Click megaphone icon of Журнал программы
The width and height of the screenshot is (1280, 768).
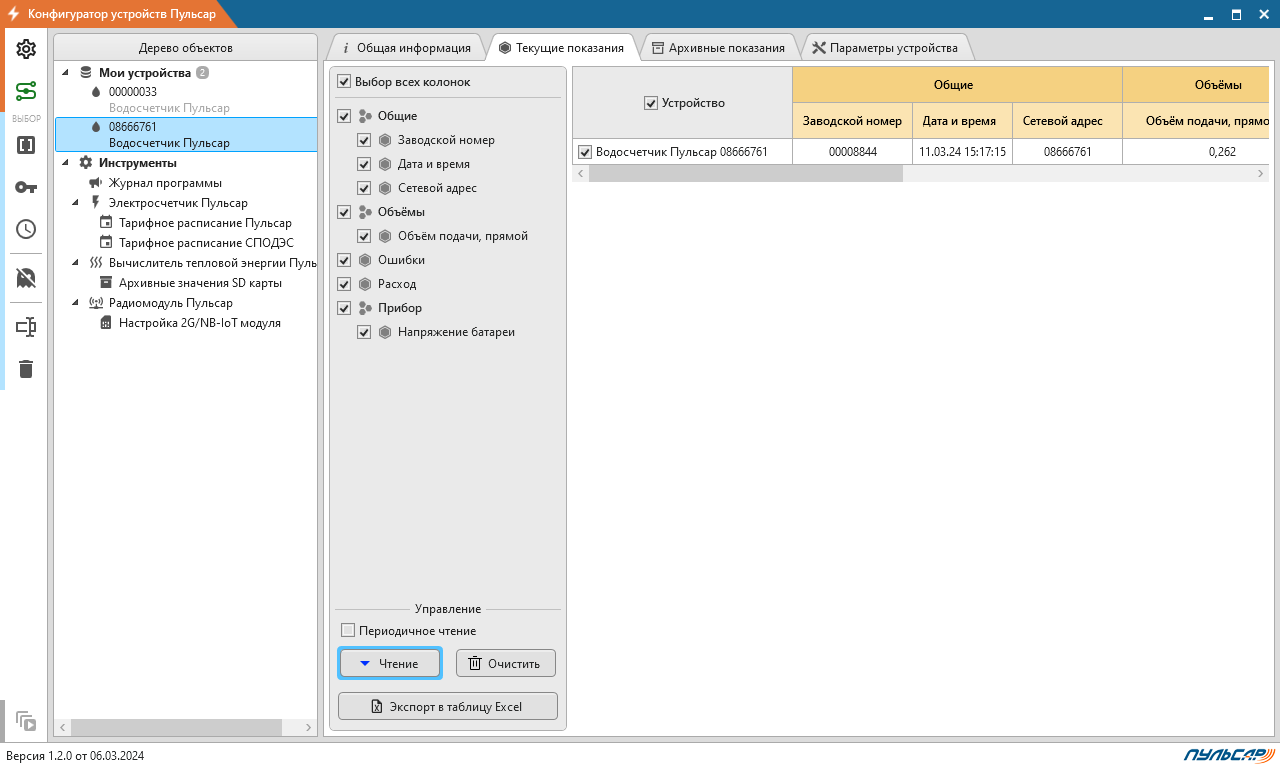point(95,183)
